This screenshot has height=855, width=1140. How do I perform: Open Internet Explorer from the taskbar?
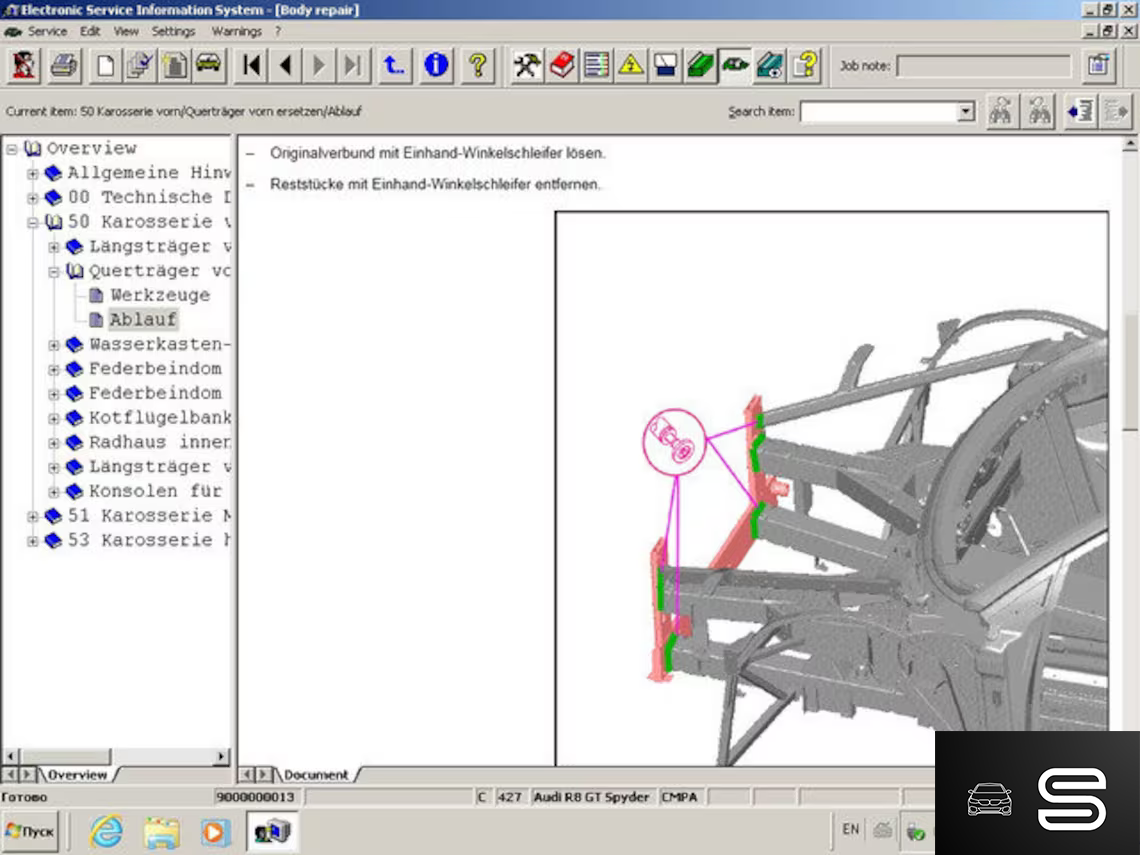[106, 831]
